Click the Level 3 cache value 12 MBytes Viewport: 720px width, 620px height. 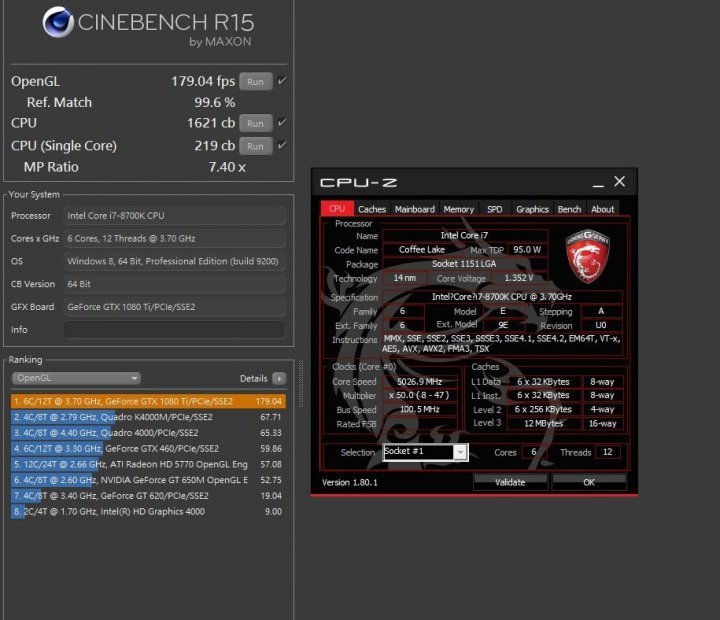pyautogui.click(x=544, y=423)
